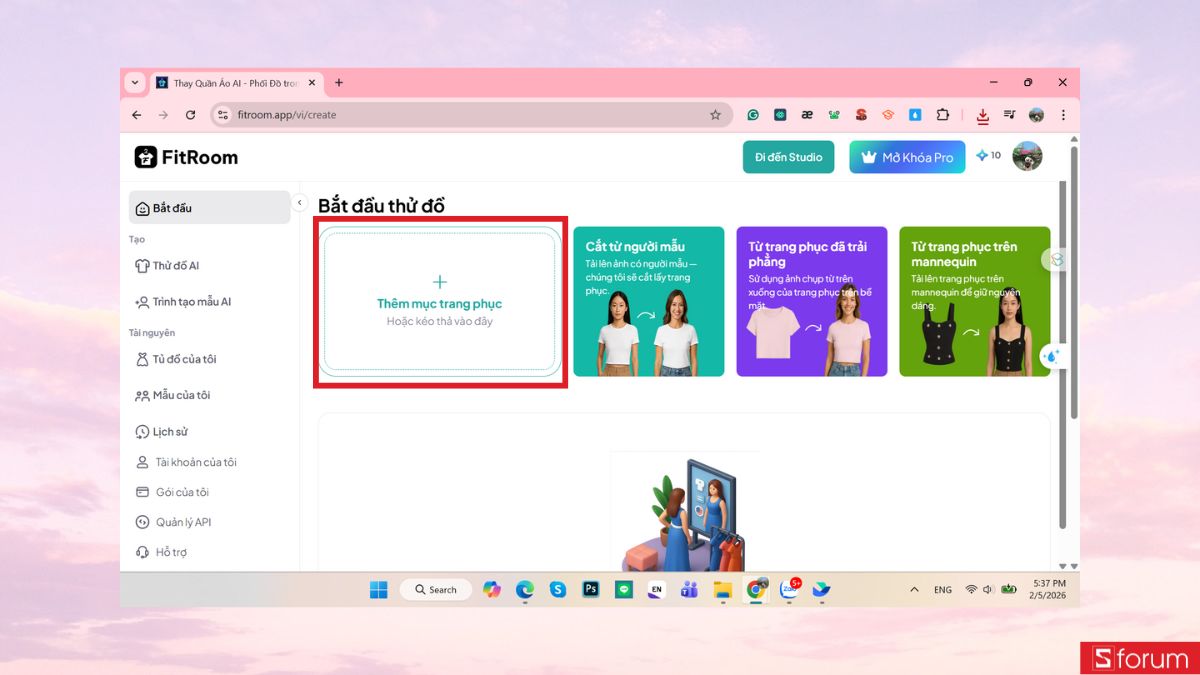
Task: Click the Mở Khóa Pro button
Action: (x=907, y=157)
